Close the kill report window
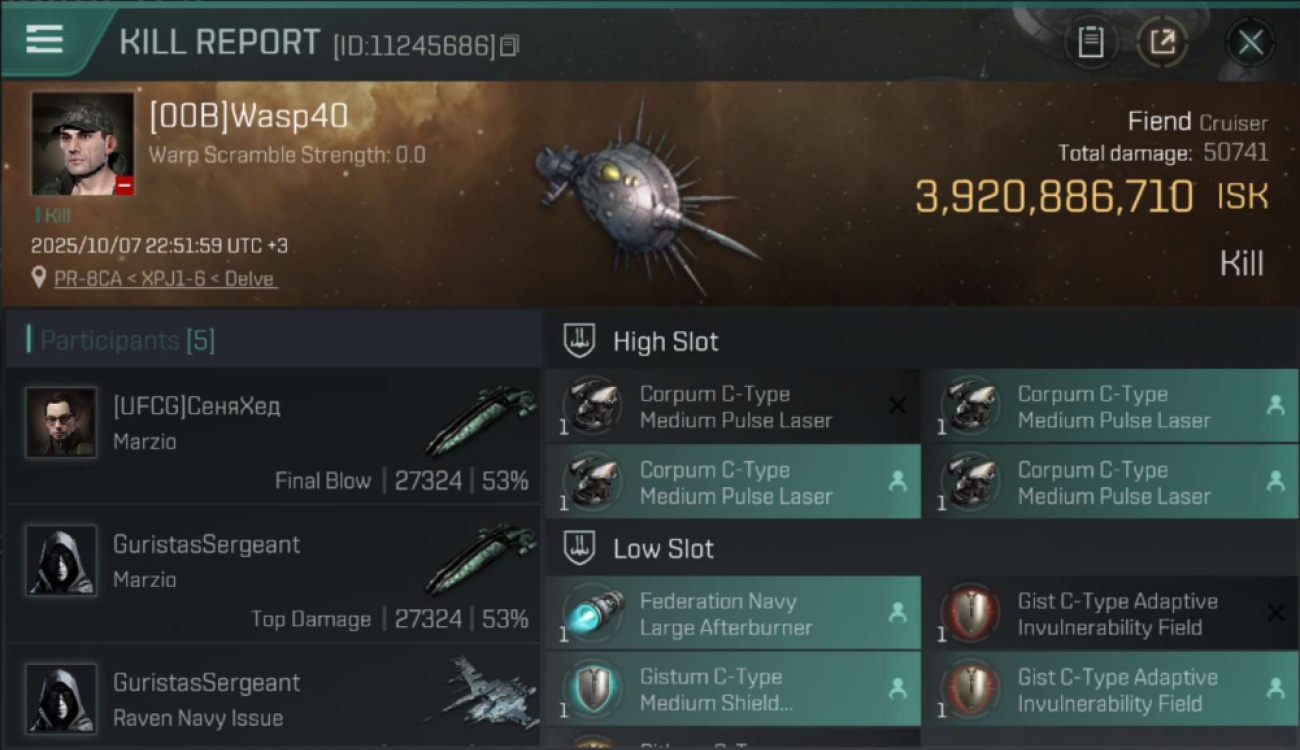This screenshot has width=1300, height=750. (1250, 42)
